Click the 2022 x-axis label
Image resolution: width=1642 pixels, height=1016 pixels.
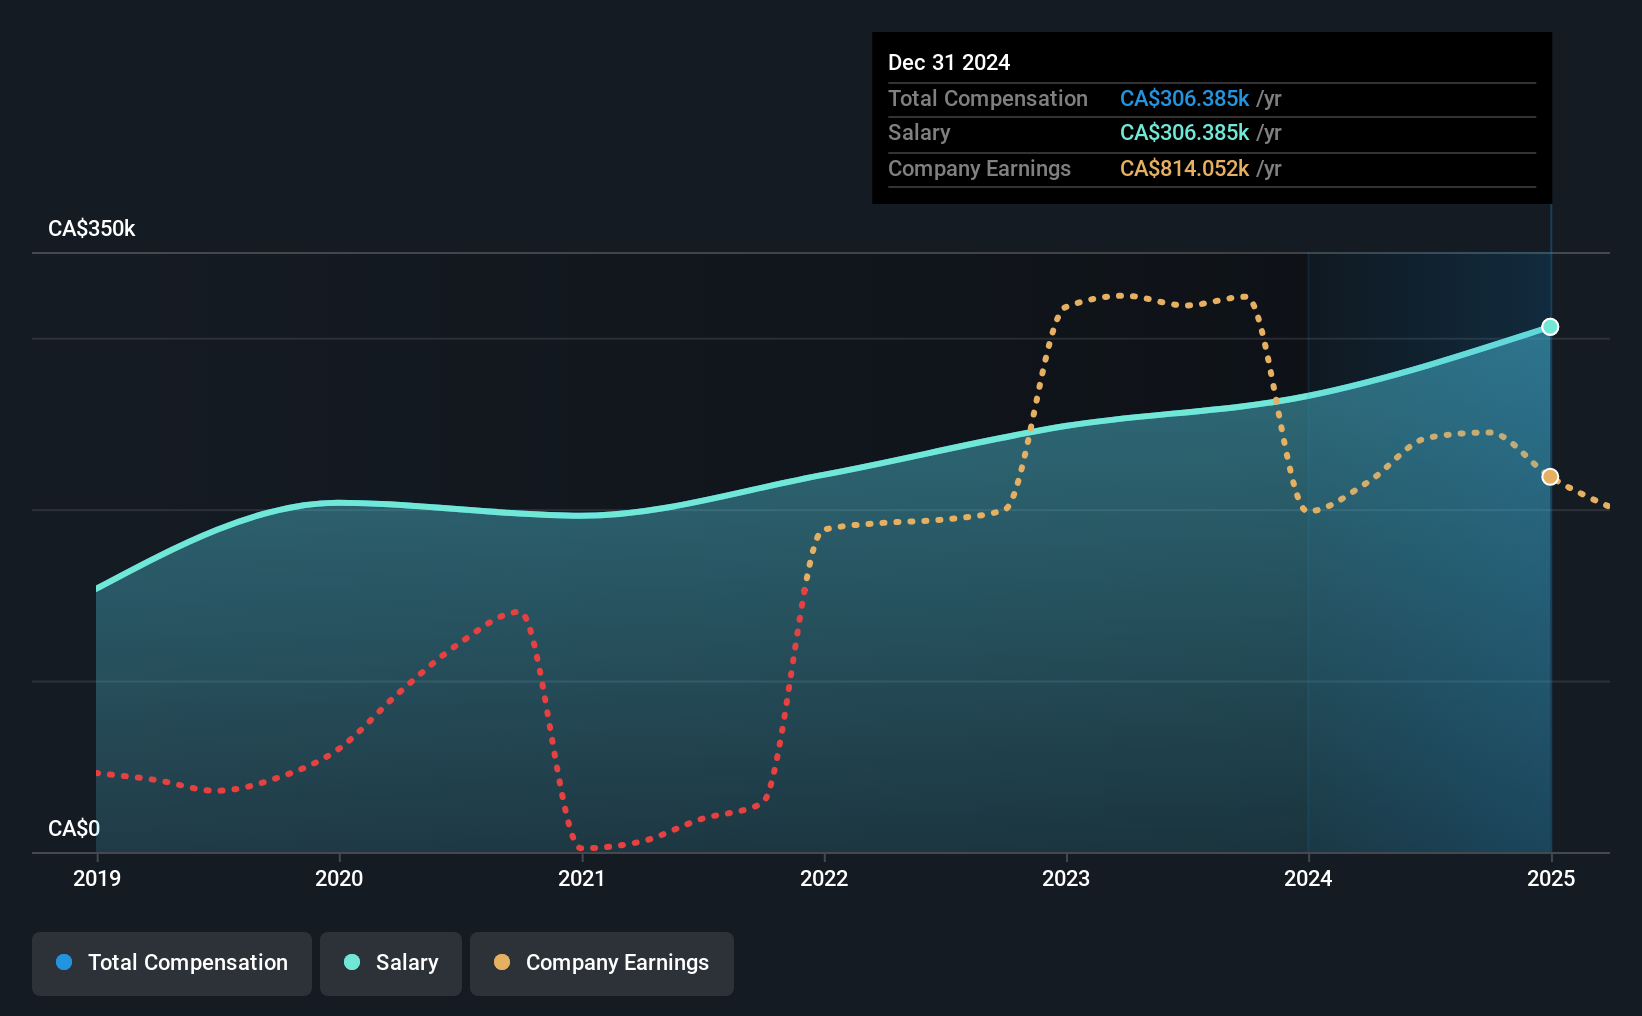click(x=824, y=878)
